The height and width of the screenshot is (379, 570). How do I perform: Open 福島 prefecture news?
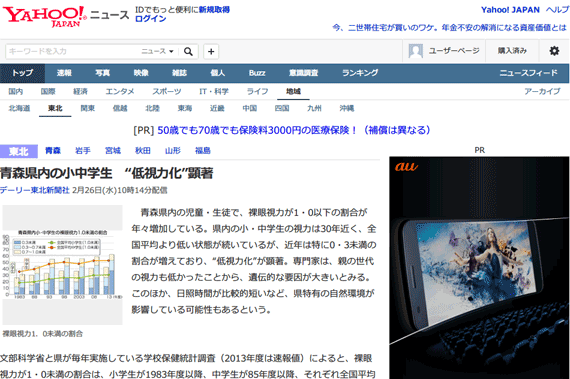203,150
